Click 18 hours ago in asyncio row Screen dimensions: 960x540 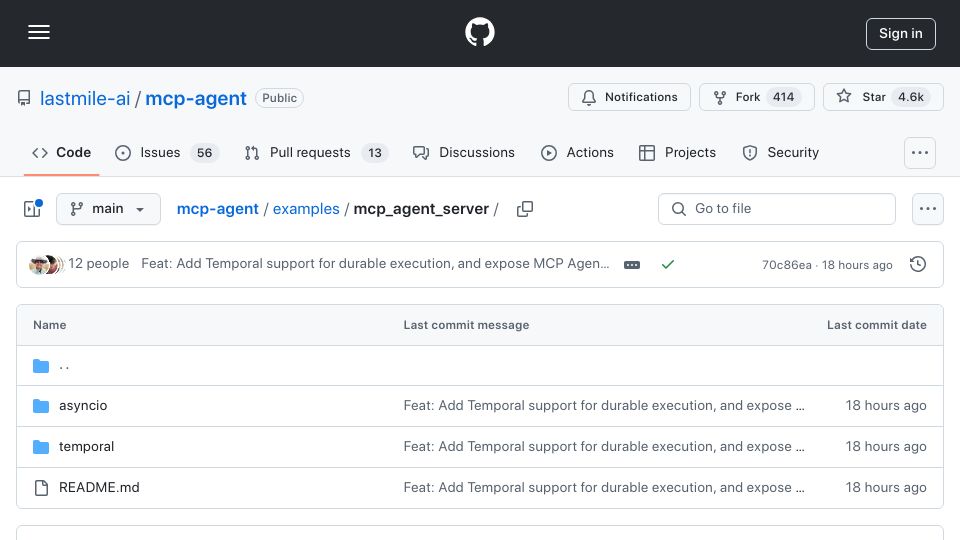[x=886, y=406]
